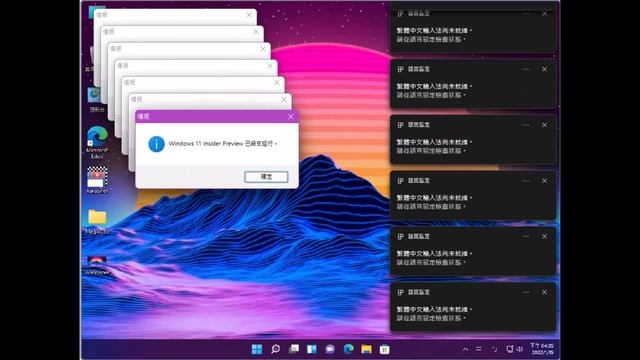Close the rearmost stacked dialog window
The image size is (640, 360).
pyautogui.click(x=249, y=15)
